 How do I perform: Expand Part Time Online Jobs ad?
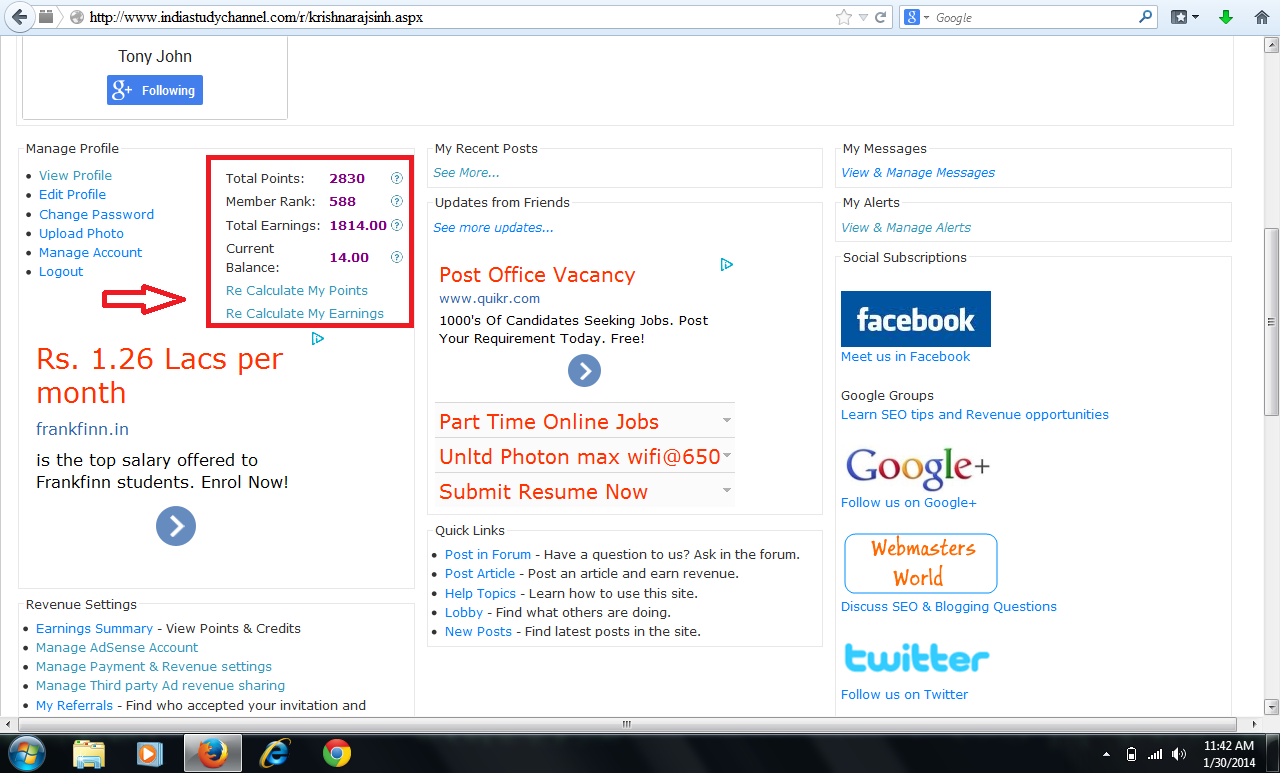tap(727, 420)
